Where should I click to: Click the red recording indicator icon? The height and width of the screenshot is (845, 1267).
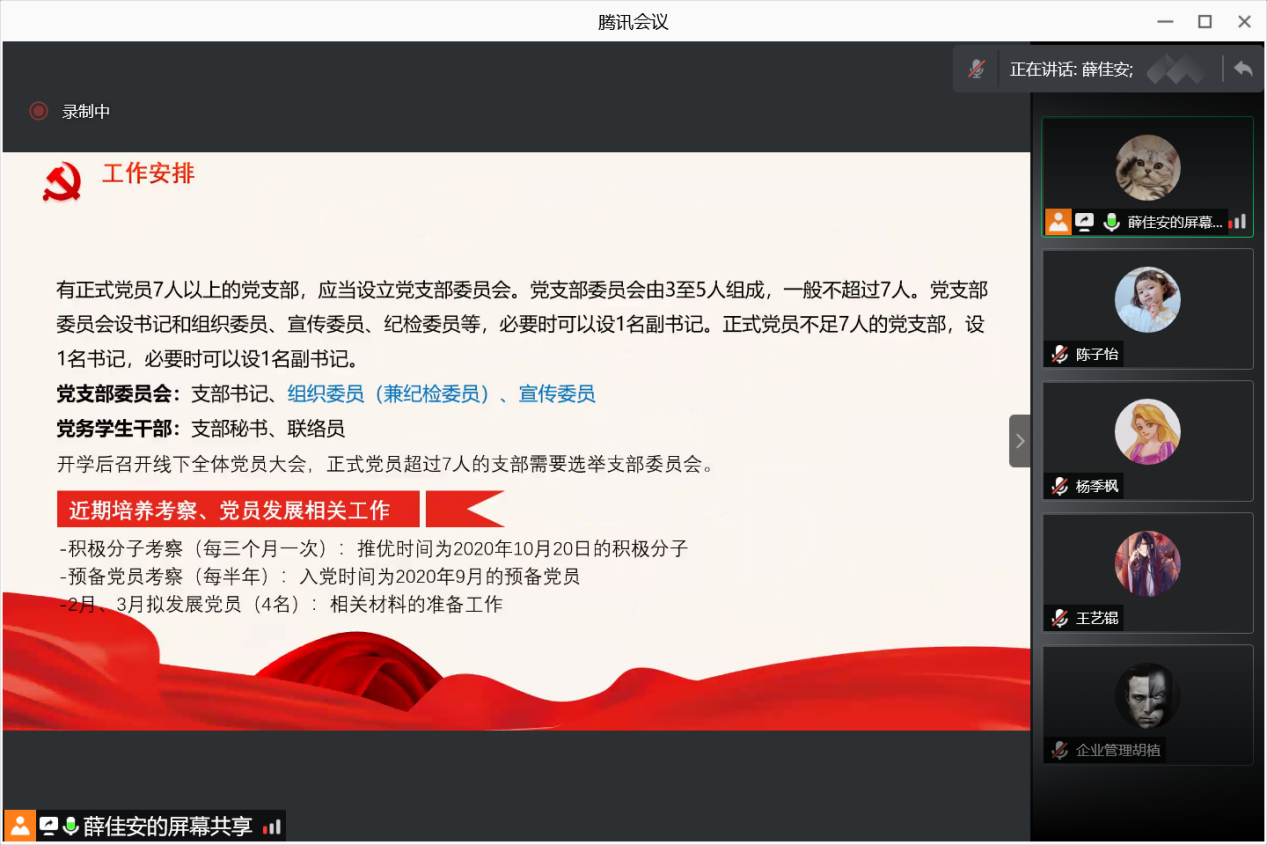(38, 111)
